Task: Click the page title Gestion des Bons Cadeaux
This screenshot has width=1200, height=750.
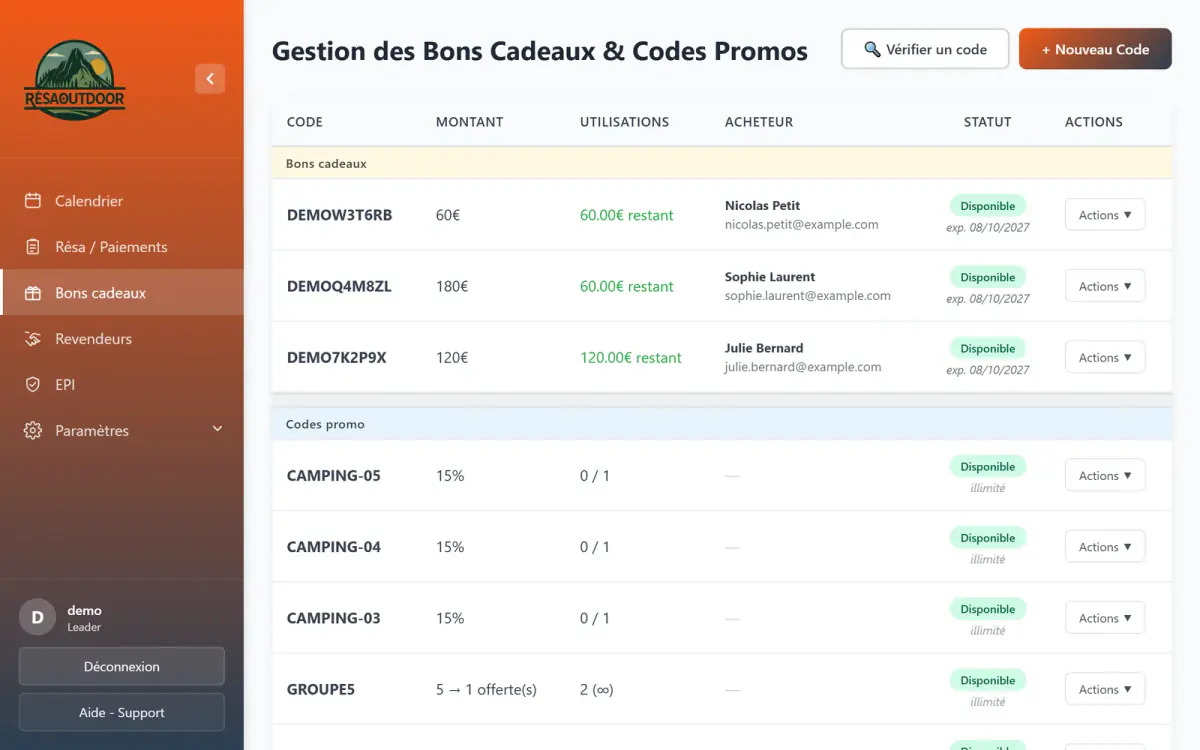Action: tap(540, 51)
